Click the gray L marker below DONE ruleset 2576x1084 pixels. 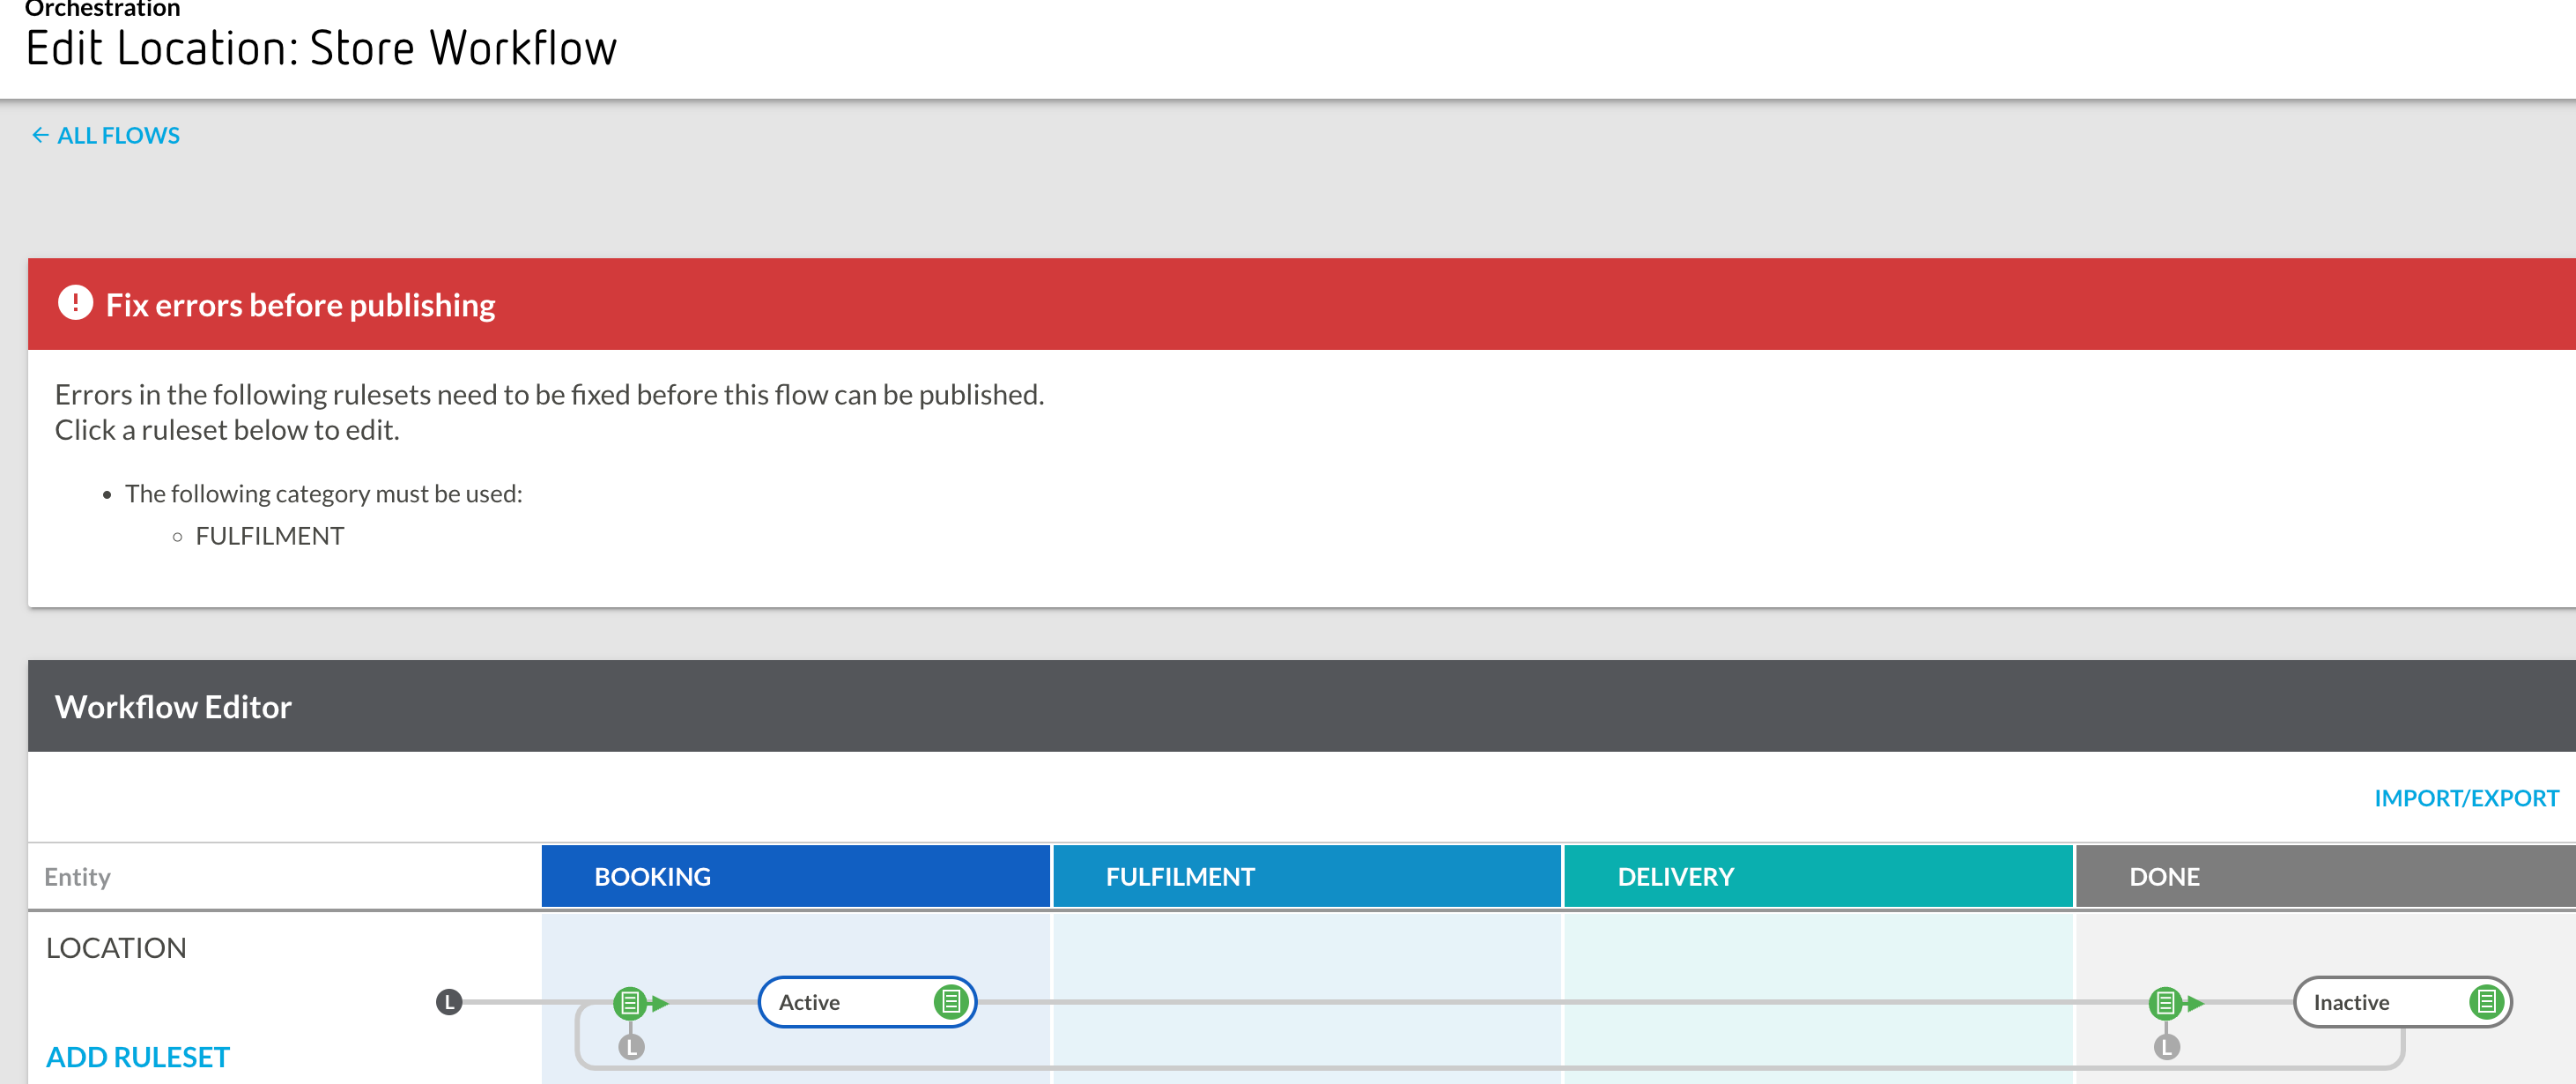2166,1047
